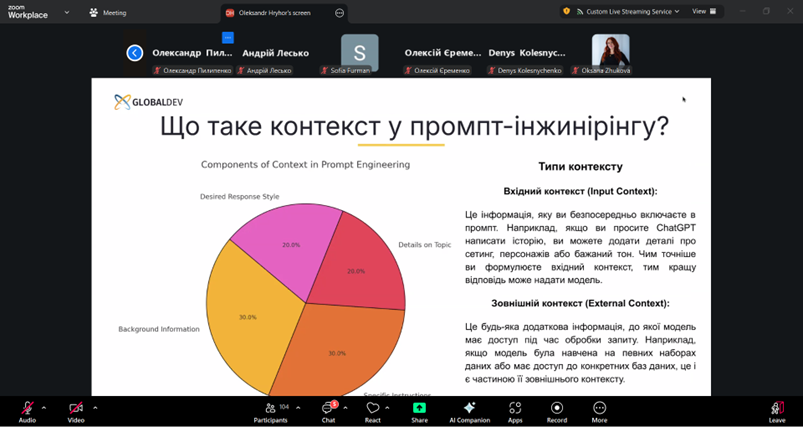Open the View layout menu
This screenshot has height=427, width=803.
tap(703, 11)
